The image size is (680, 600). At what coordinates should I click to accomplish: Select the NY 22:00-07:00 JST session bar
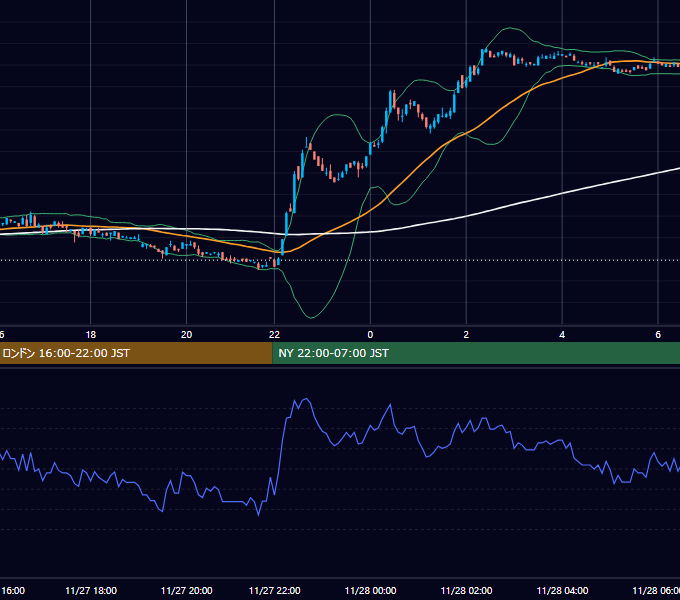click(x=476, y=353)
